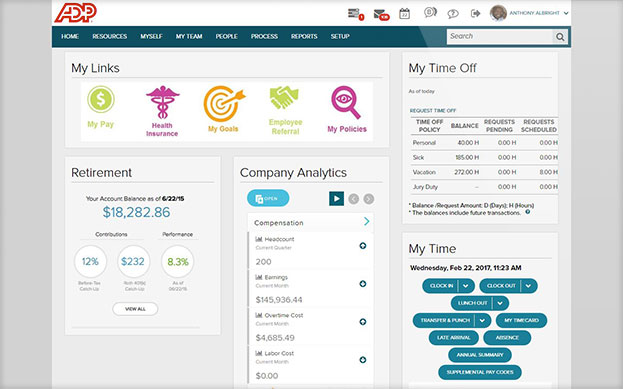The image size is (624, 389).
Task: Expand the Clock In dropdown arrow
Action: click(466, 286)
